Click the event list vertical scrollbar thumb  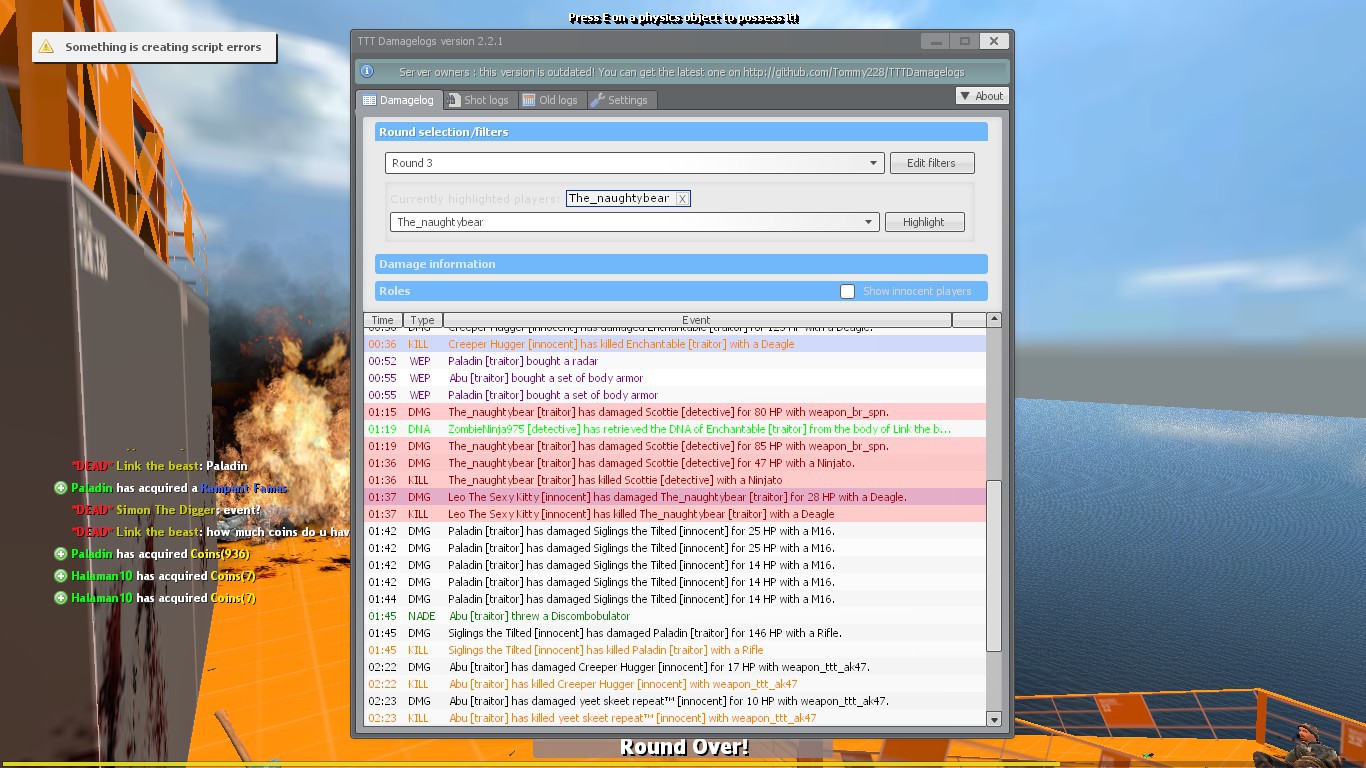pos(993,565)
